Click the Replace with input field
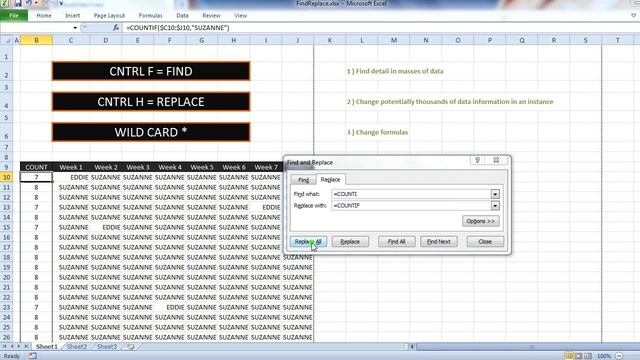Image resolution: width=640 pixels, height=360 pixels. pos(411,206)
